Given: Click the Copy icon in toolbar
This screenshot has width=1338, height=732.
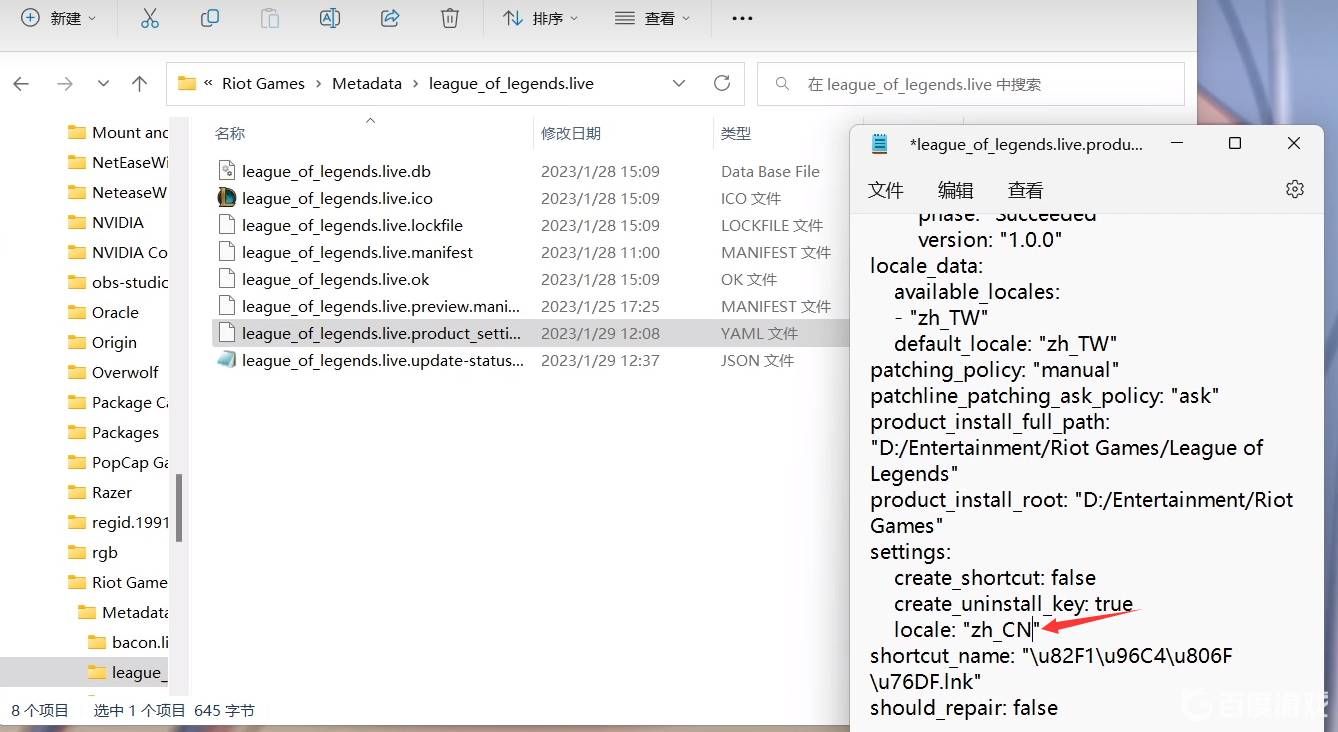Looking at the screenshot, I should coord(210,18).
